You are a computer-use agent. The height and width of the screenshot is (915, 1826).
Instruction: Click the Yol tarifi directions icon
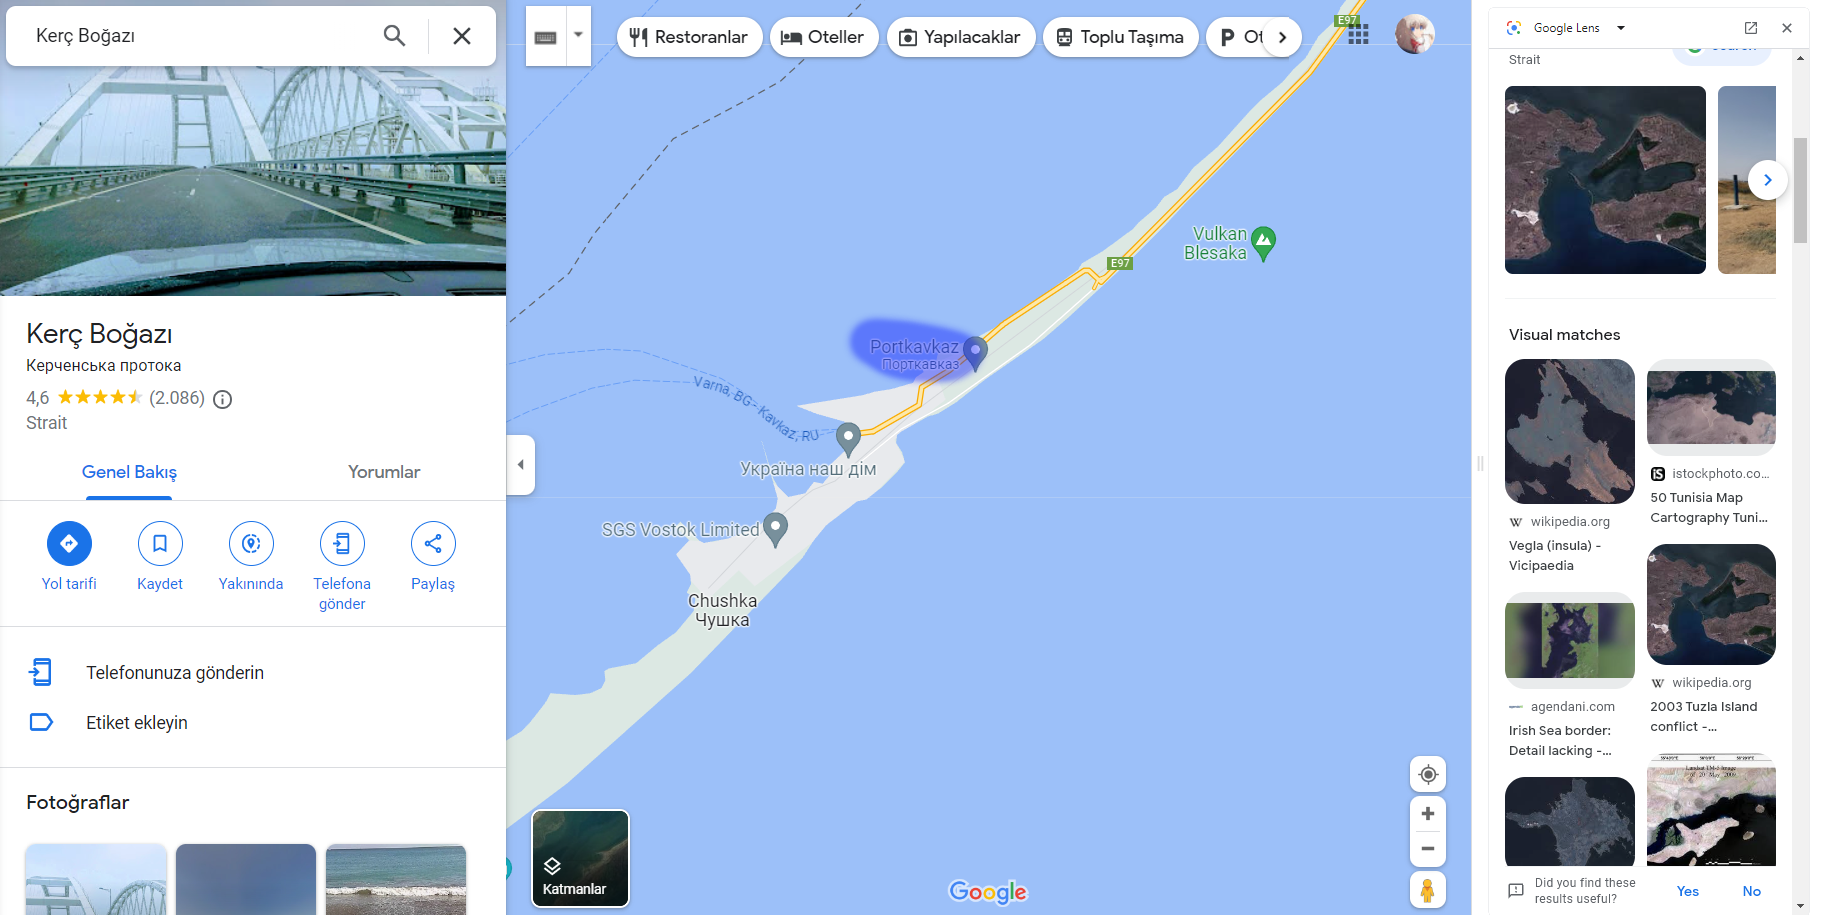69,543
